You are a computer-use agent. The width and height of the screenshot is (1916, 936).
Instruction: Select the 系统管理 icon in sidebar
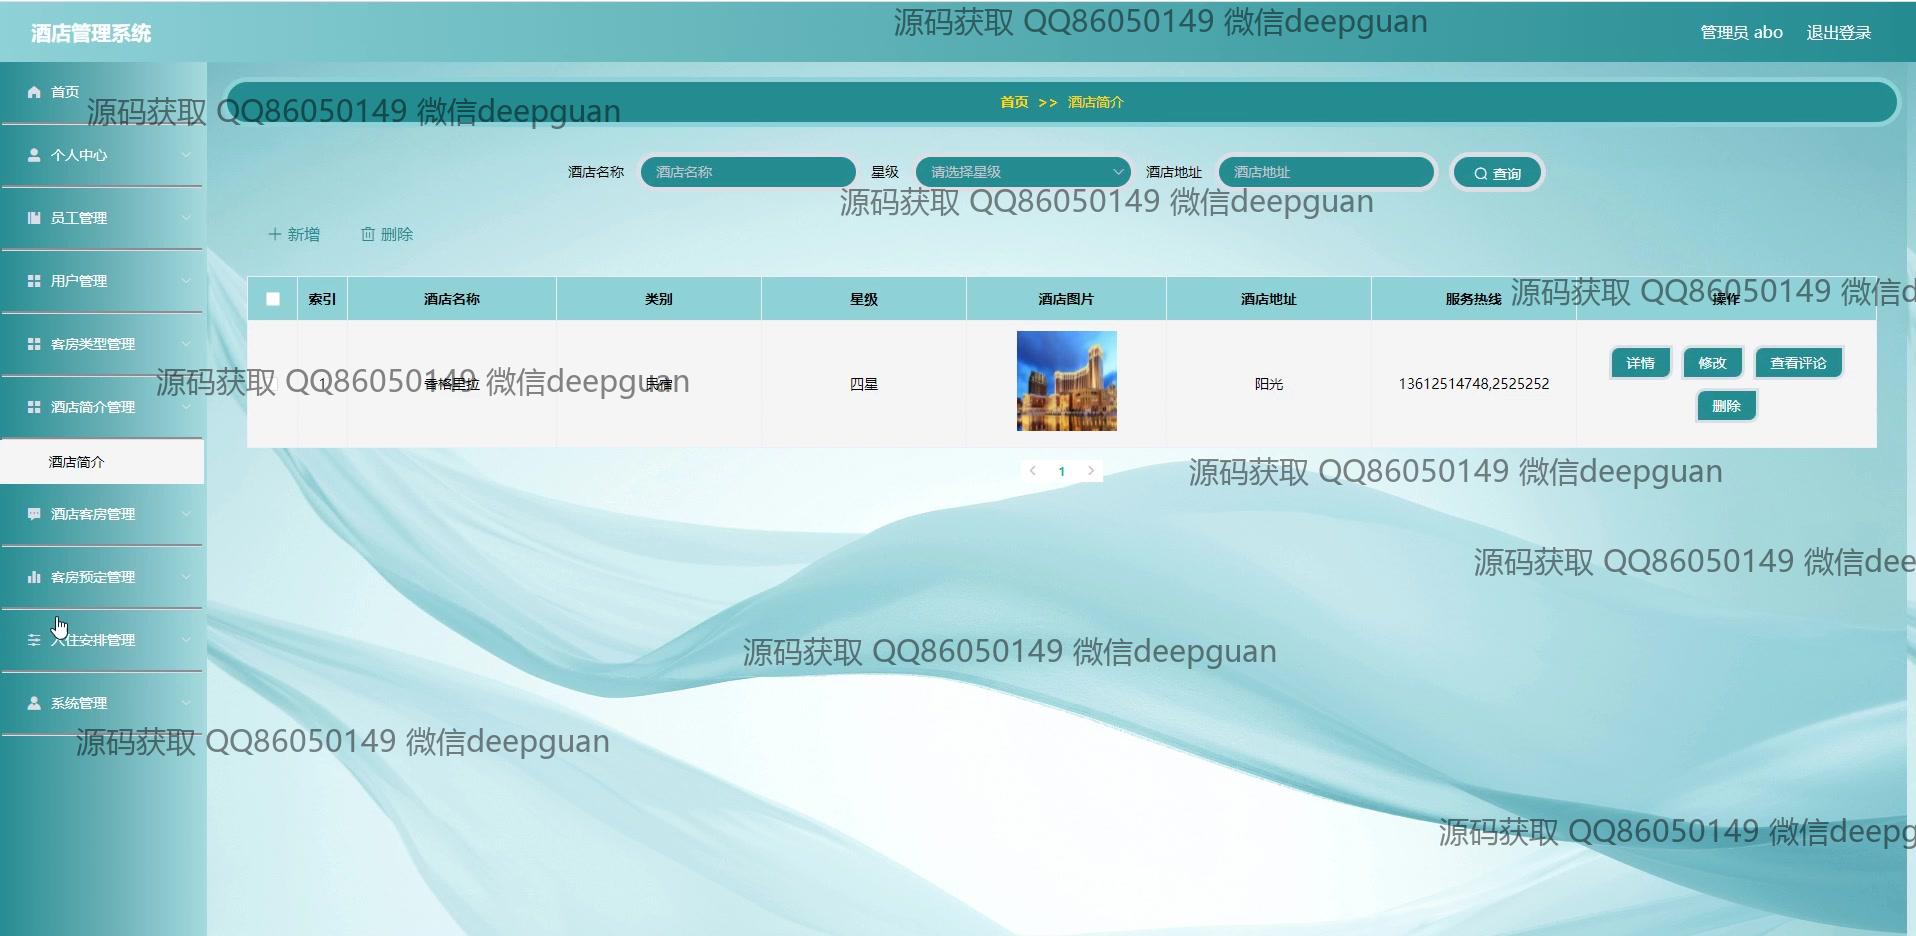[x=33, y=703]
